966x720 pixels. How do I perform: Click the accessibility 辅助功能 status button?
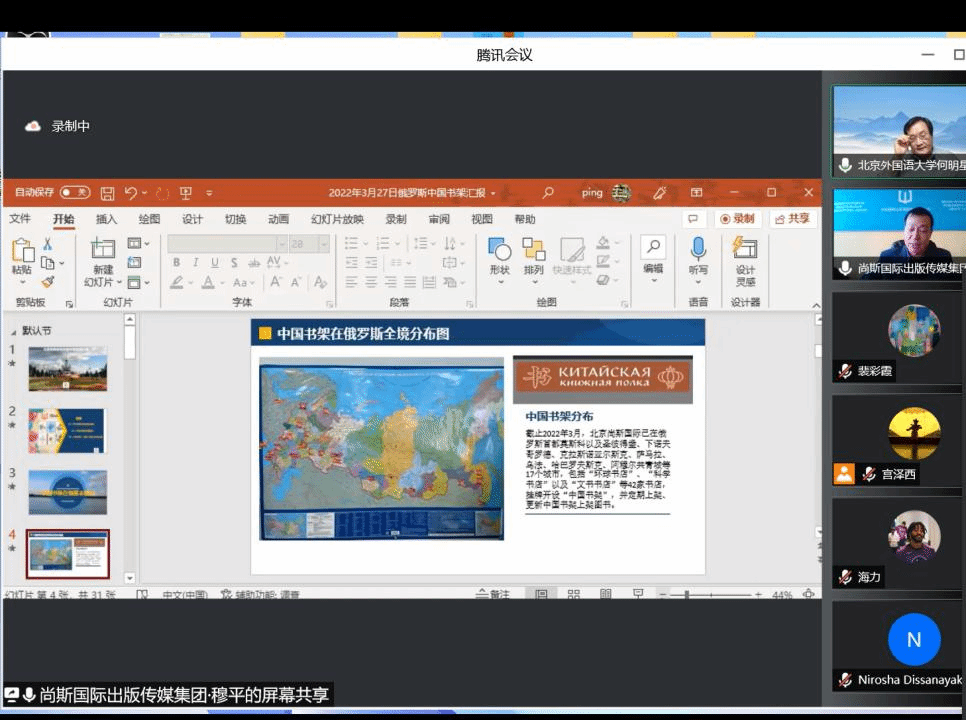click(260, 594)
